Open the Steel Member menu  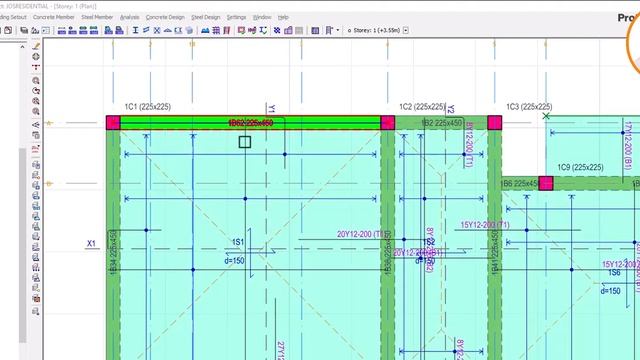tap(97, 17)
